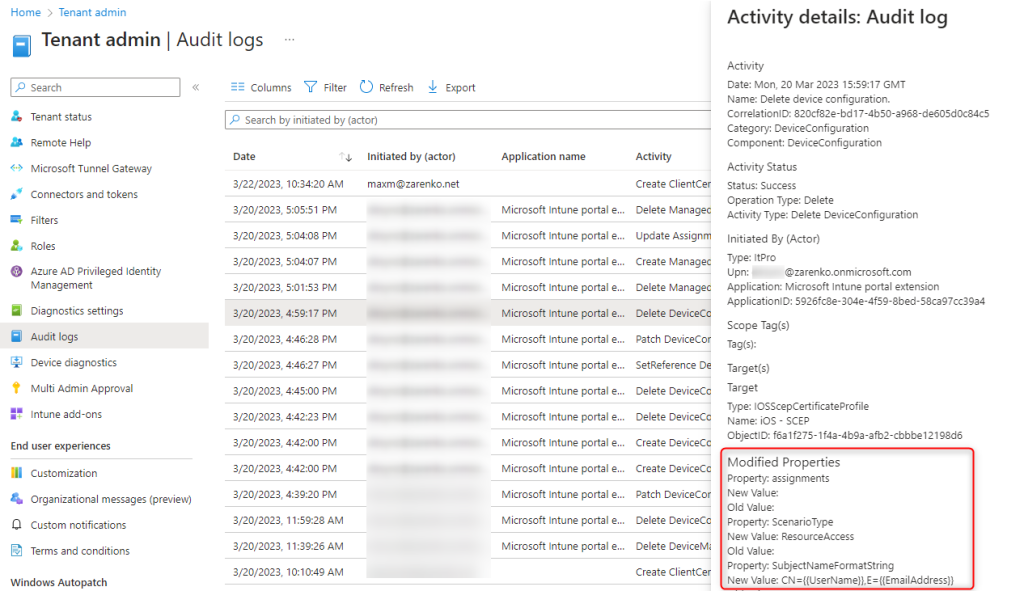Click the Application name column header
The height and width of the screenshot is (591, 1024).
(x=543, y=157)
